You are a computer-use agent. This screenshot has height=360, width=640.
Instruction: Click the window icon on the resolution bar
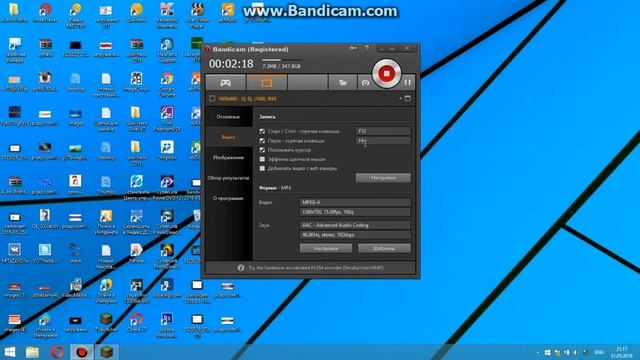coord(407,98)
